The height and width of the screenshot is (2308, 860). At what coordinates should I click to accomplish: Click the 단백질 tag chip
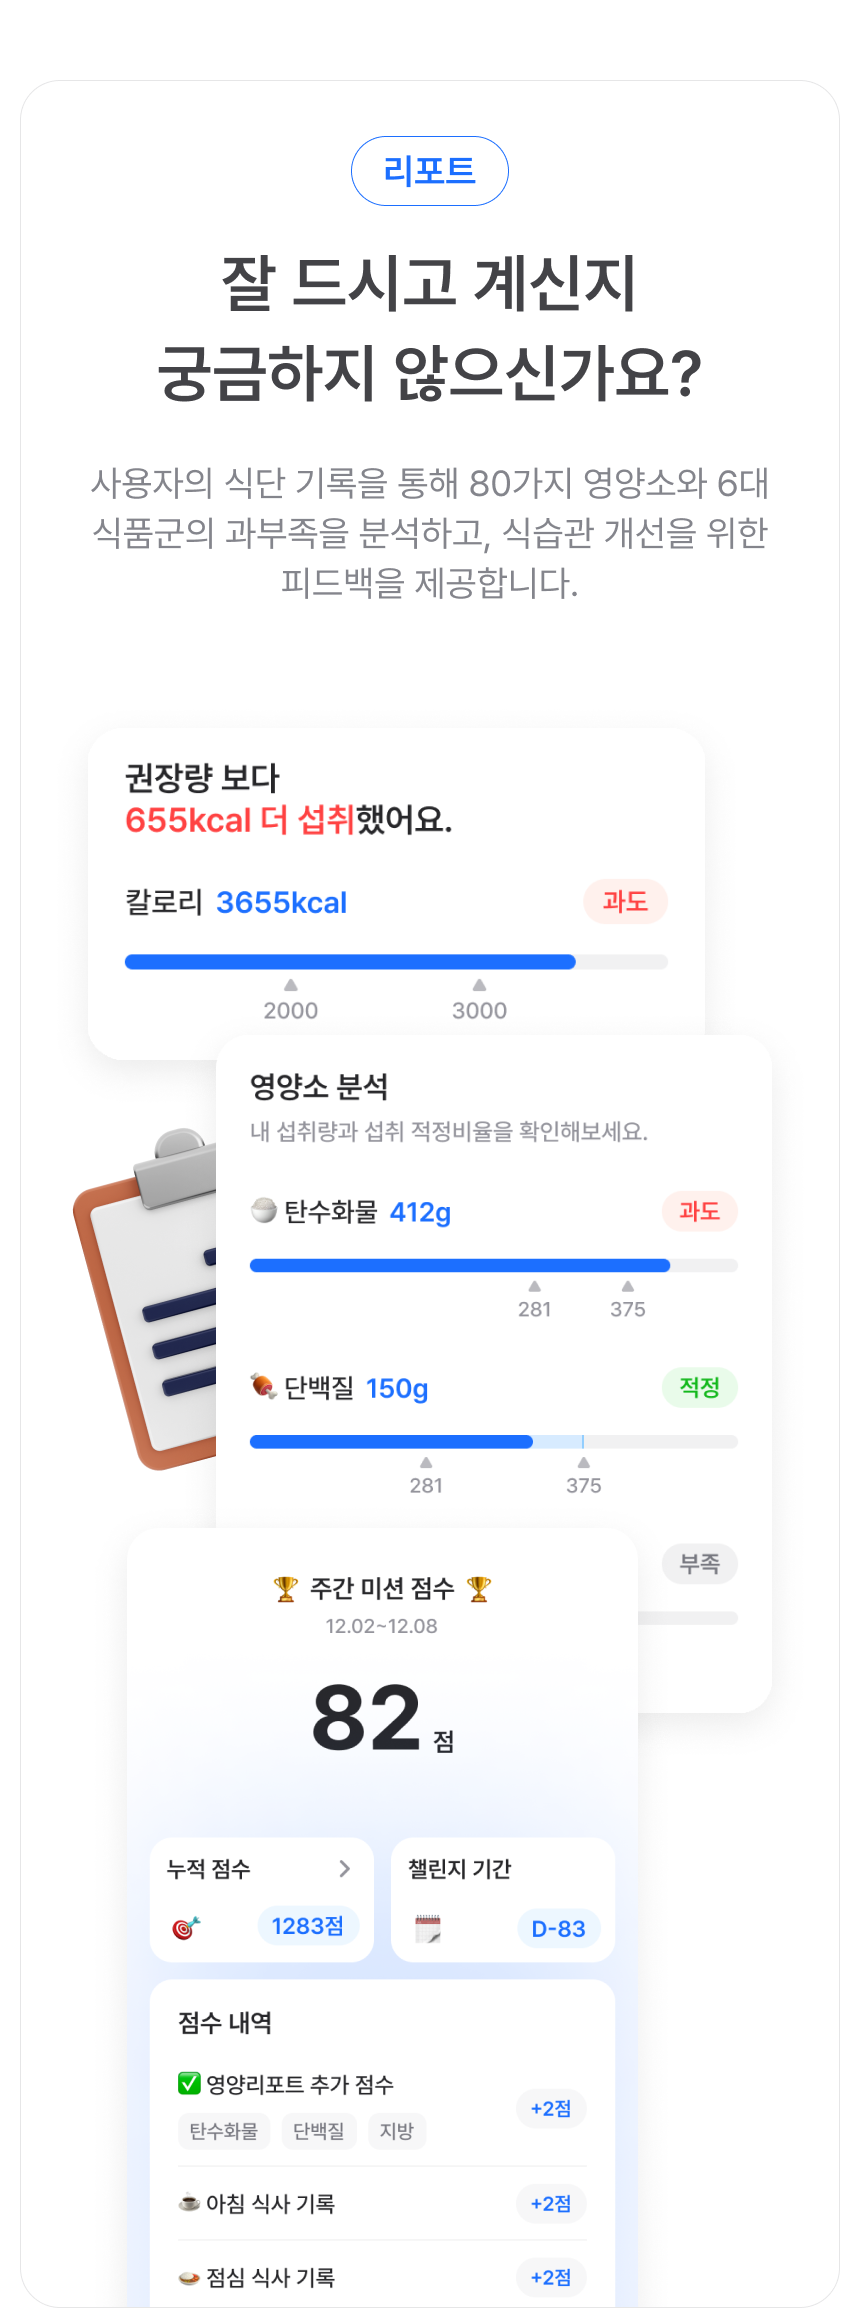[x=318, y=2131]
